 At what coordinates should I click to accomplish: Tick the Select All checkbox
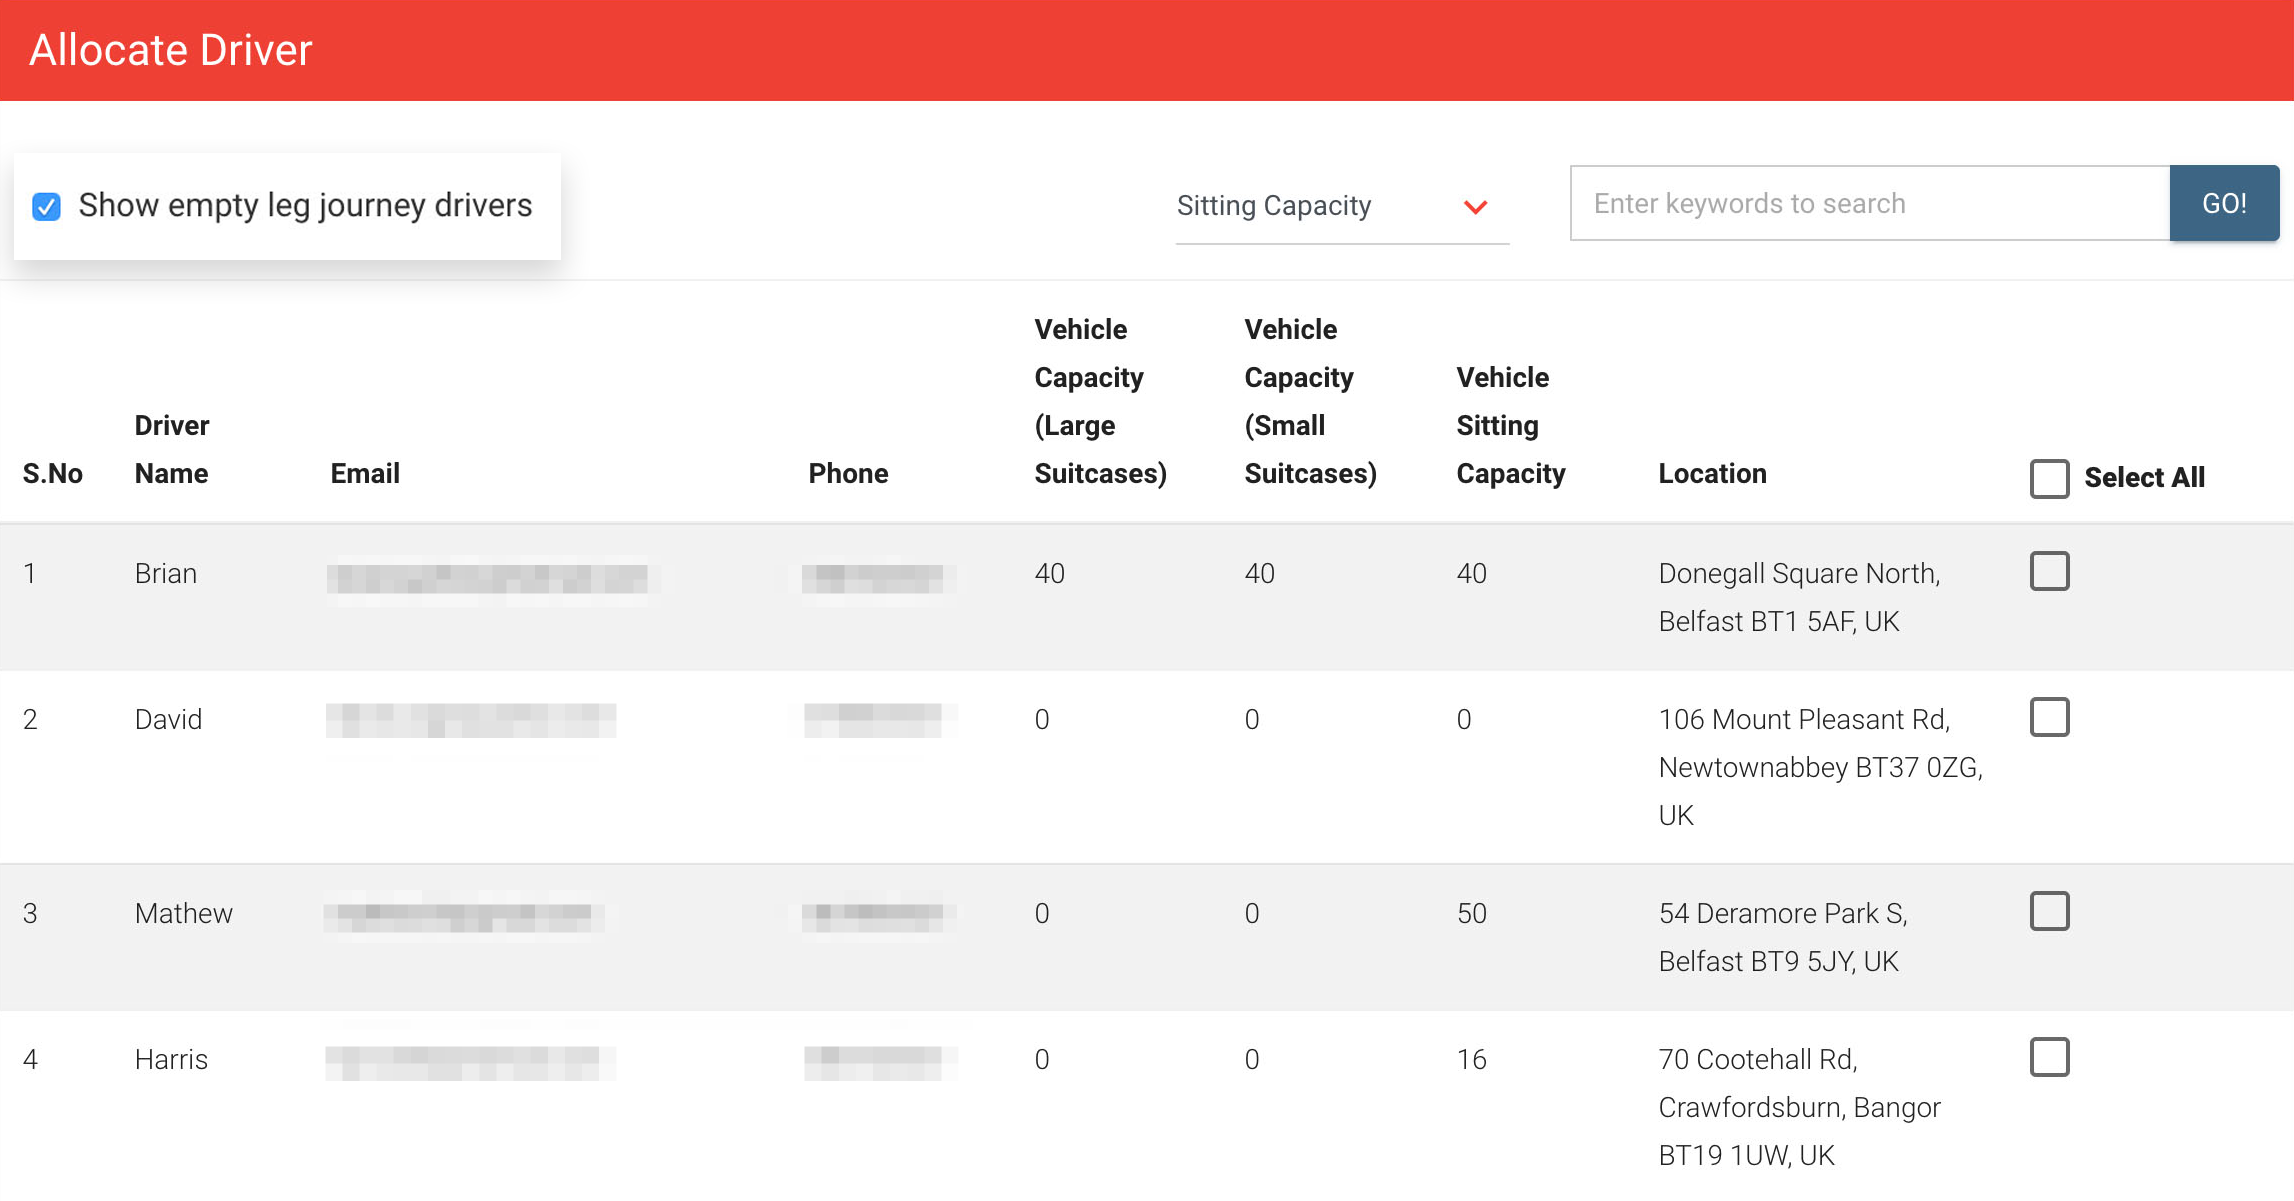pyautogui.click(x=2049, y=478)
